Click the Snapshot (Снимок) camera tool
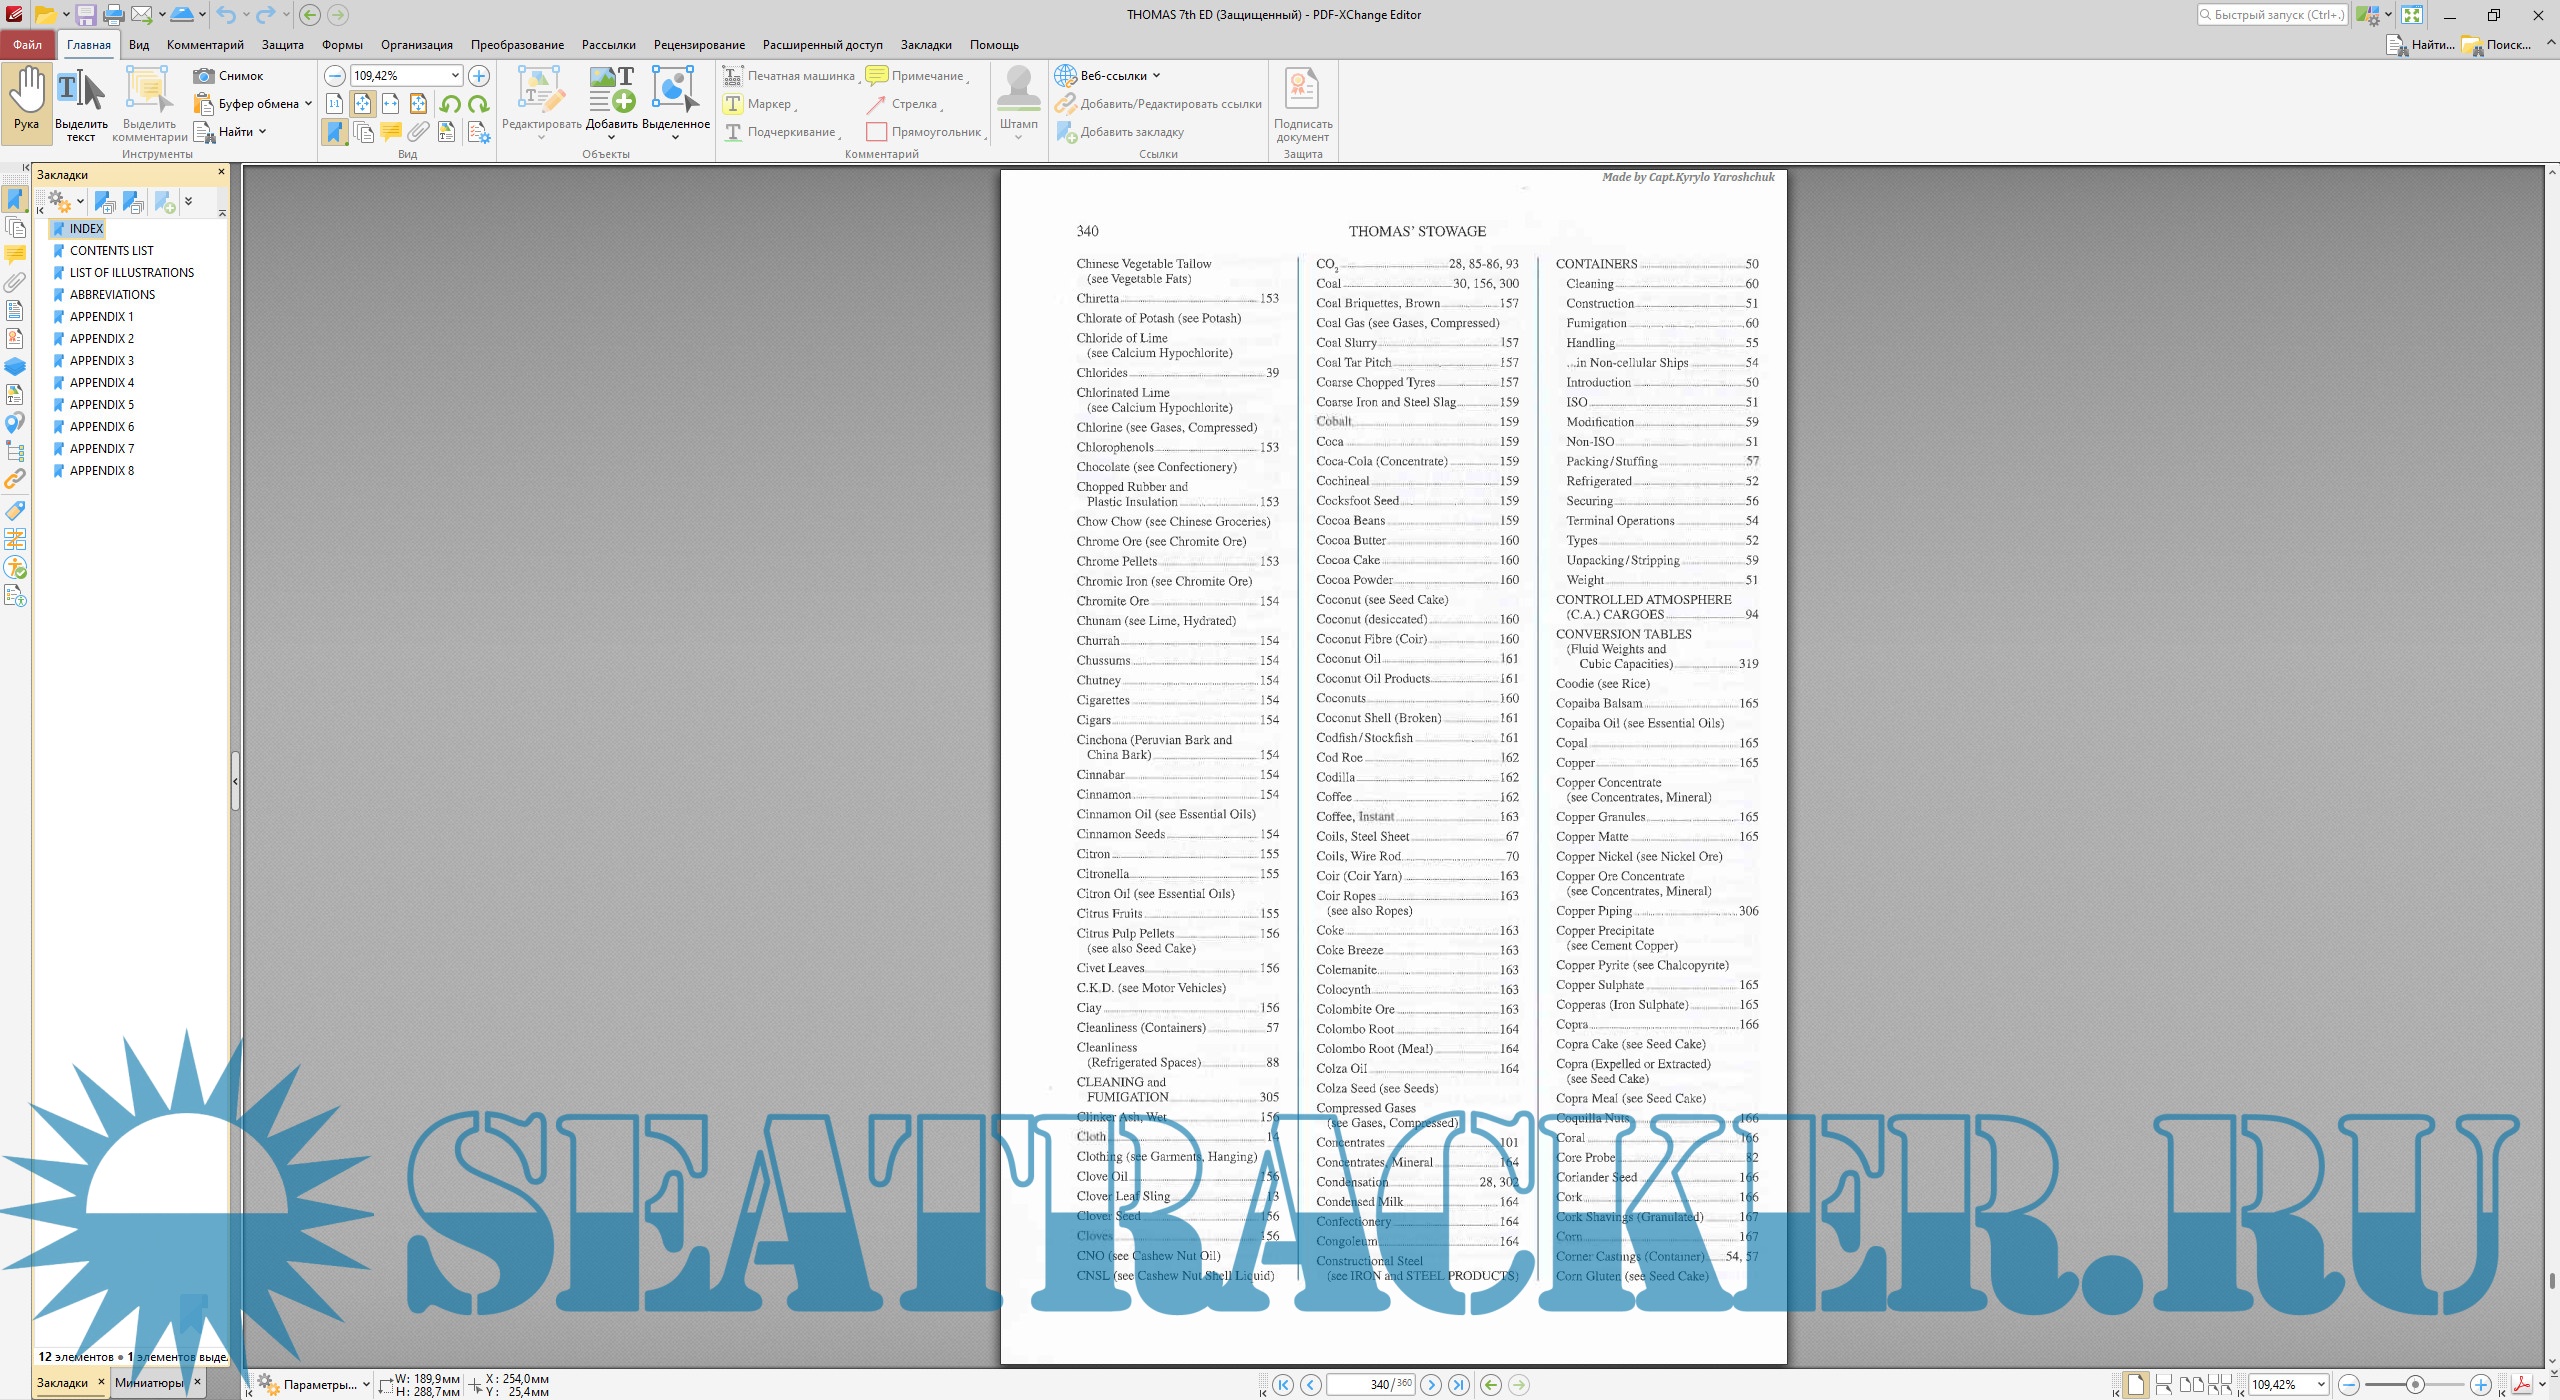Viewport: 2560px width, 1400px height. [229, 76]
